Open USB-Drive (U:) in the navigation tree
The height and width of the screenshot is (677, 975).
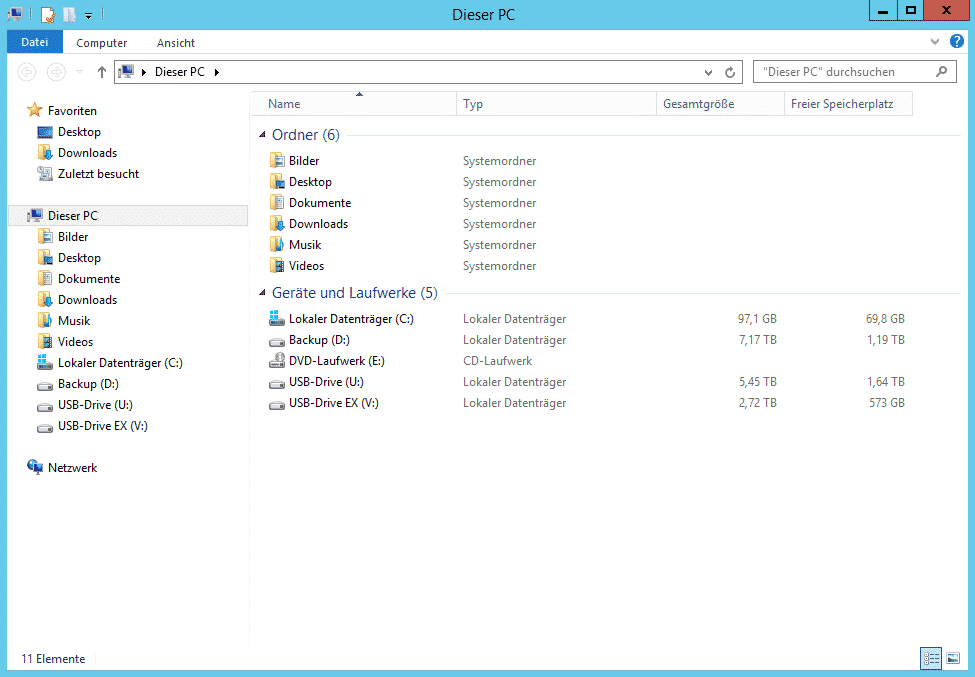(95, 405)
